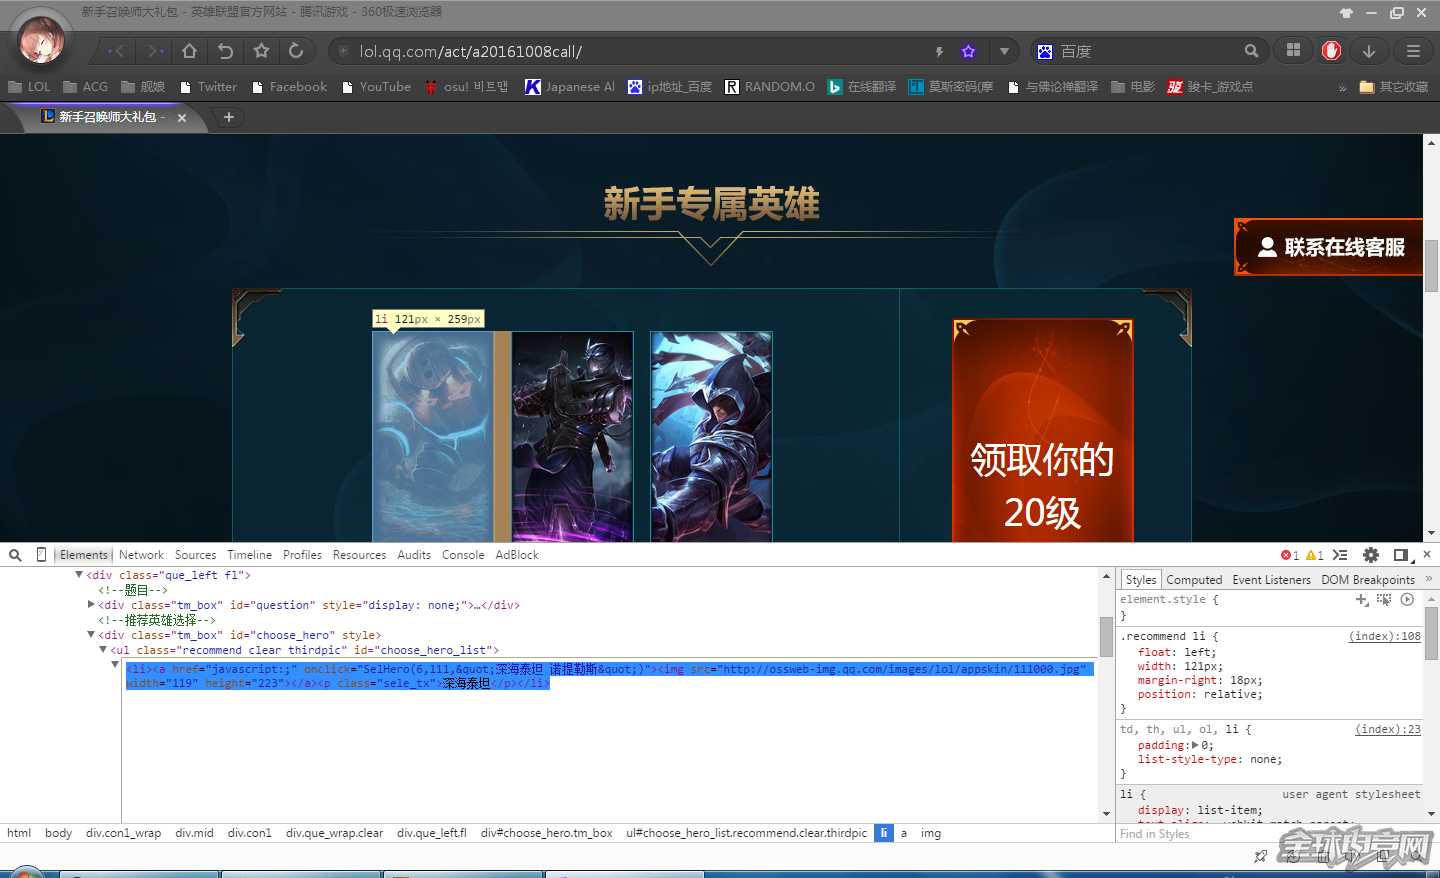This screenshot has width=1440, height=878.
Task: Open the Computed styles tab
Action: point(1194,579)
